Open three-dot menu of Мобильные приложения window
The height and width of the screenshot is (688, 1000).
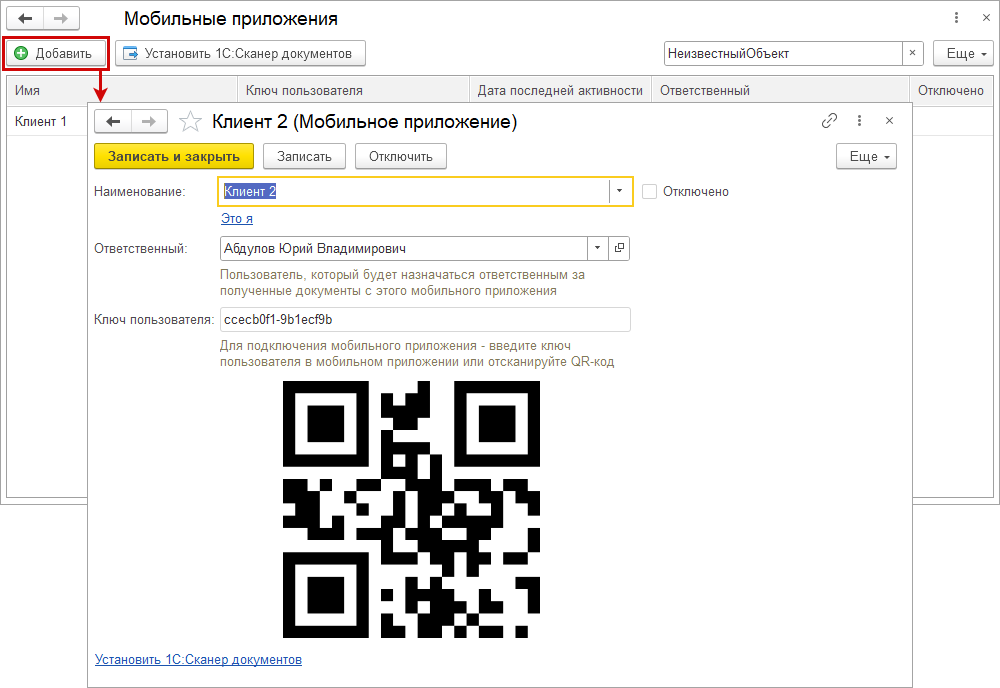pyautogui.click(x=956, y=18)
